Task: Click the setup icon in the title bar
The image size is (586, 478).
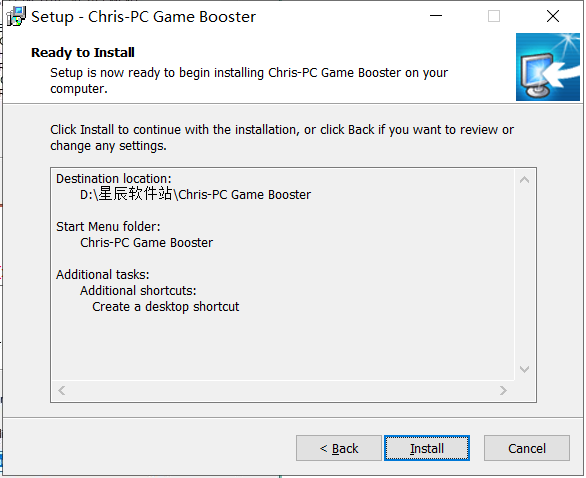Action: click(16, 16)
